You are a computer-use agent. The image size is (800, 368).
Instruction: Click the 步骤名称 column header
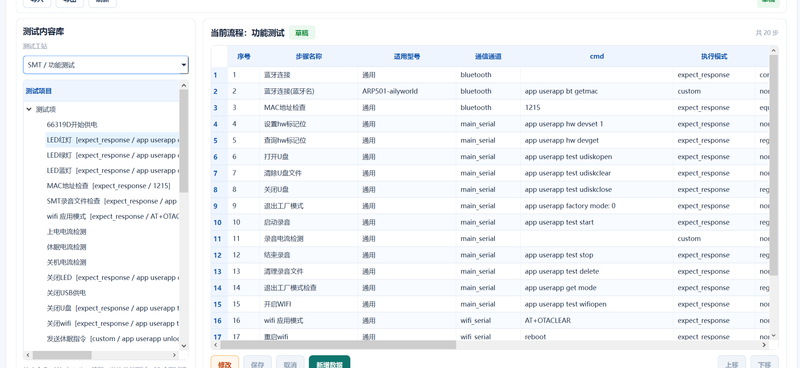(x=309, y=57)
